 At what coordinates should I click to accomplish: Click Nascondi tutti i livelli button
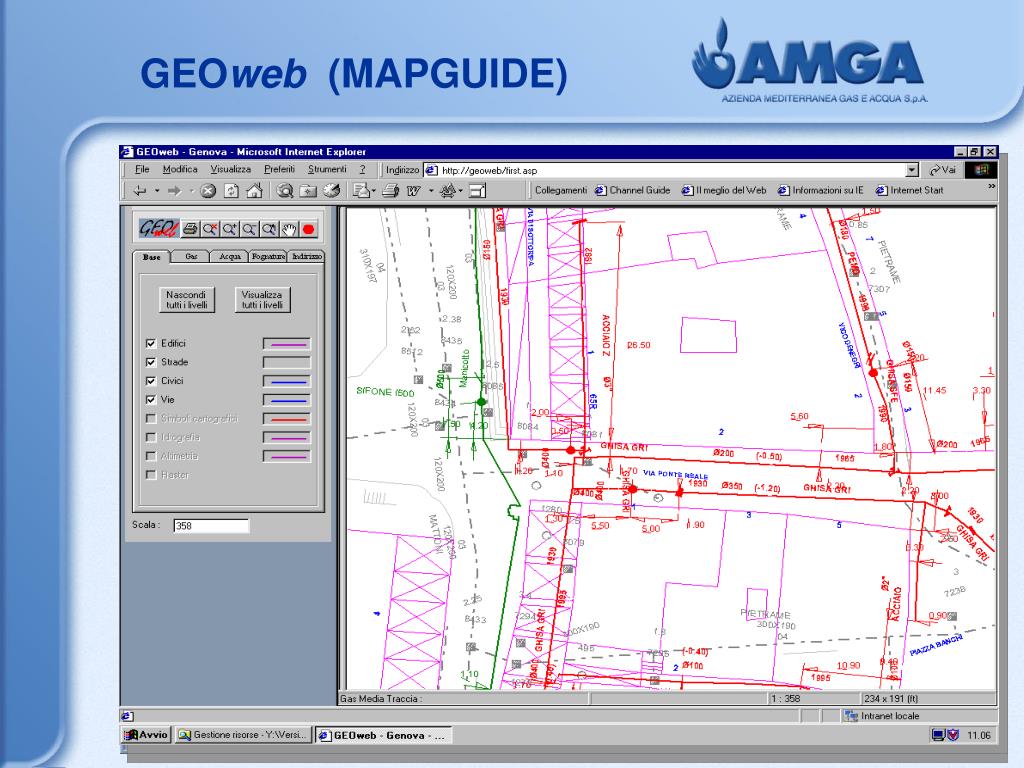pos(187,300)
